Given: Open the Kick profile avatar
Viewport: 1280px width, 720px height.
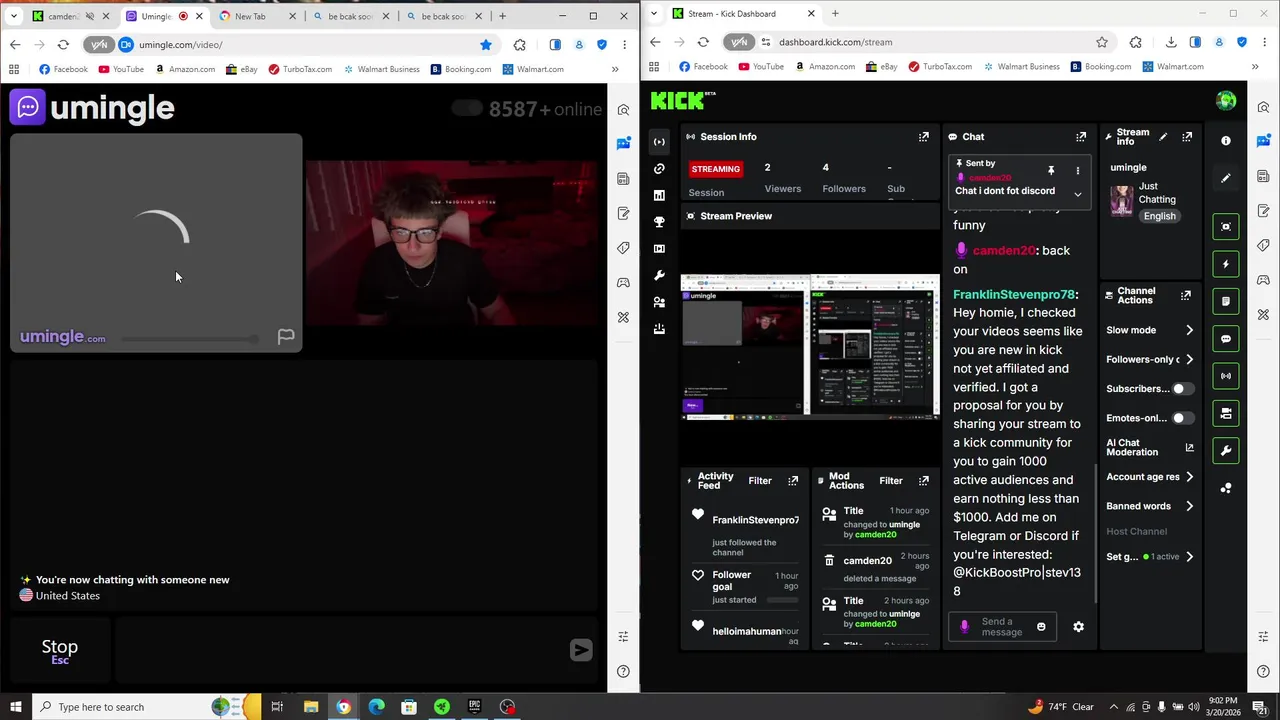Looking at the screenshot, I should pyautogui.click(x=1226, y=101).
